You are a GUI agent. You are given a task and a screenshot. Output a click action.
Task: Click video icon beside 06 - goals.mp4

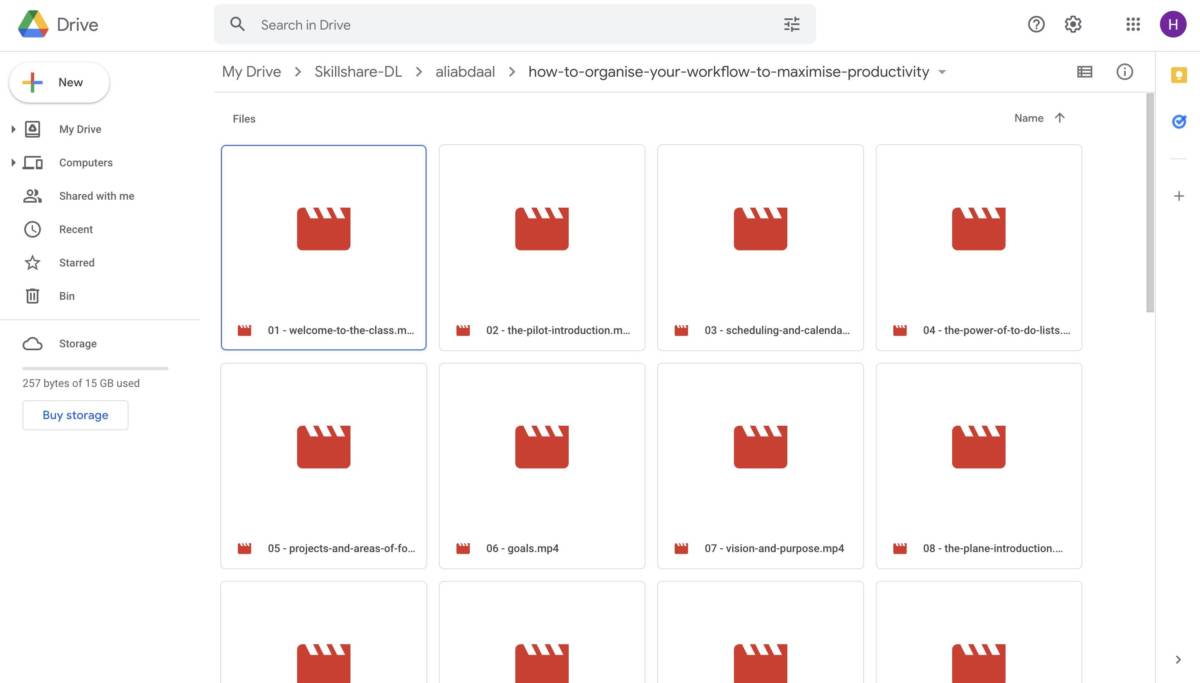(463, 548)
